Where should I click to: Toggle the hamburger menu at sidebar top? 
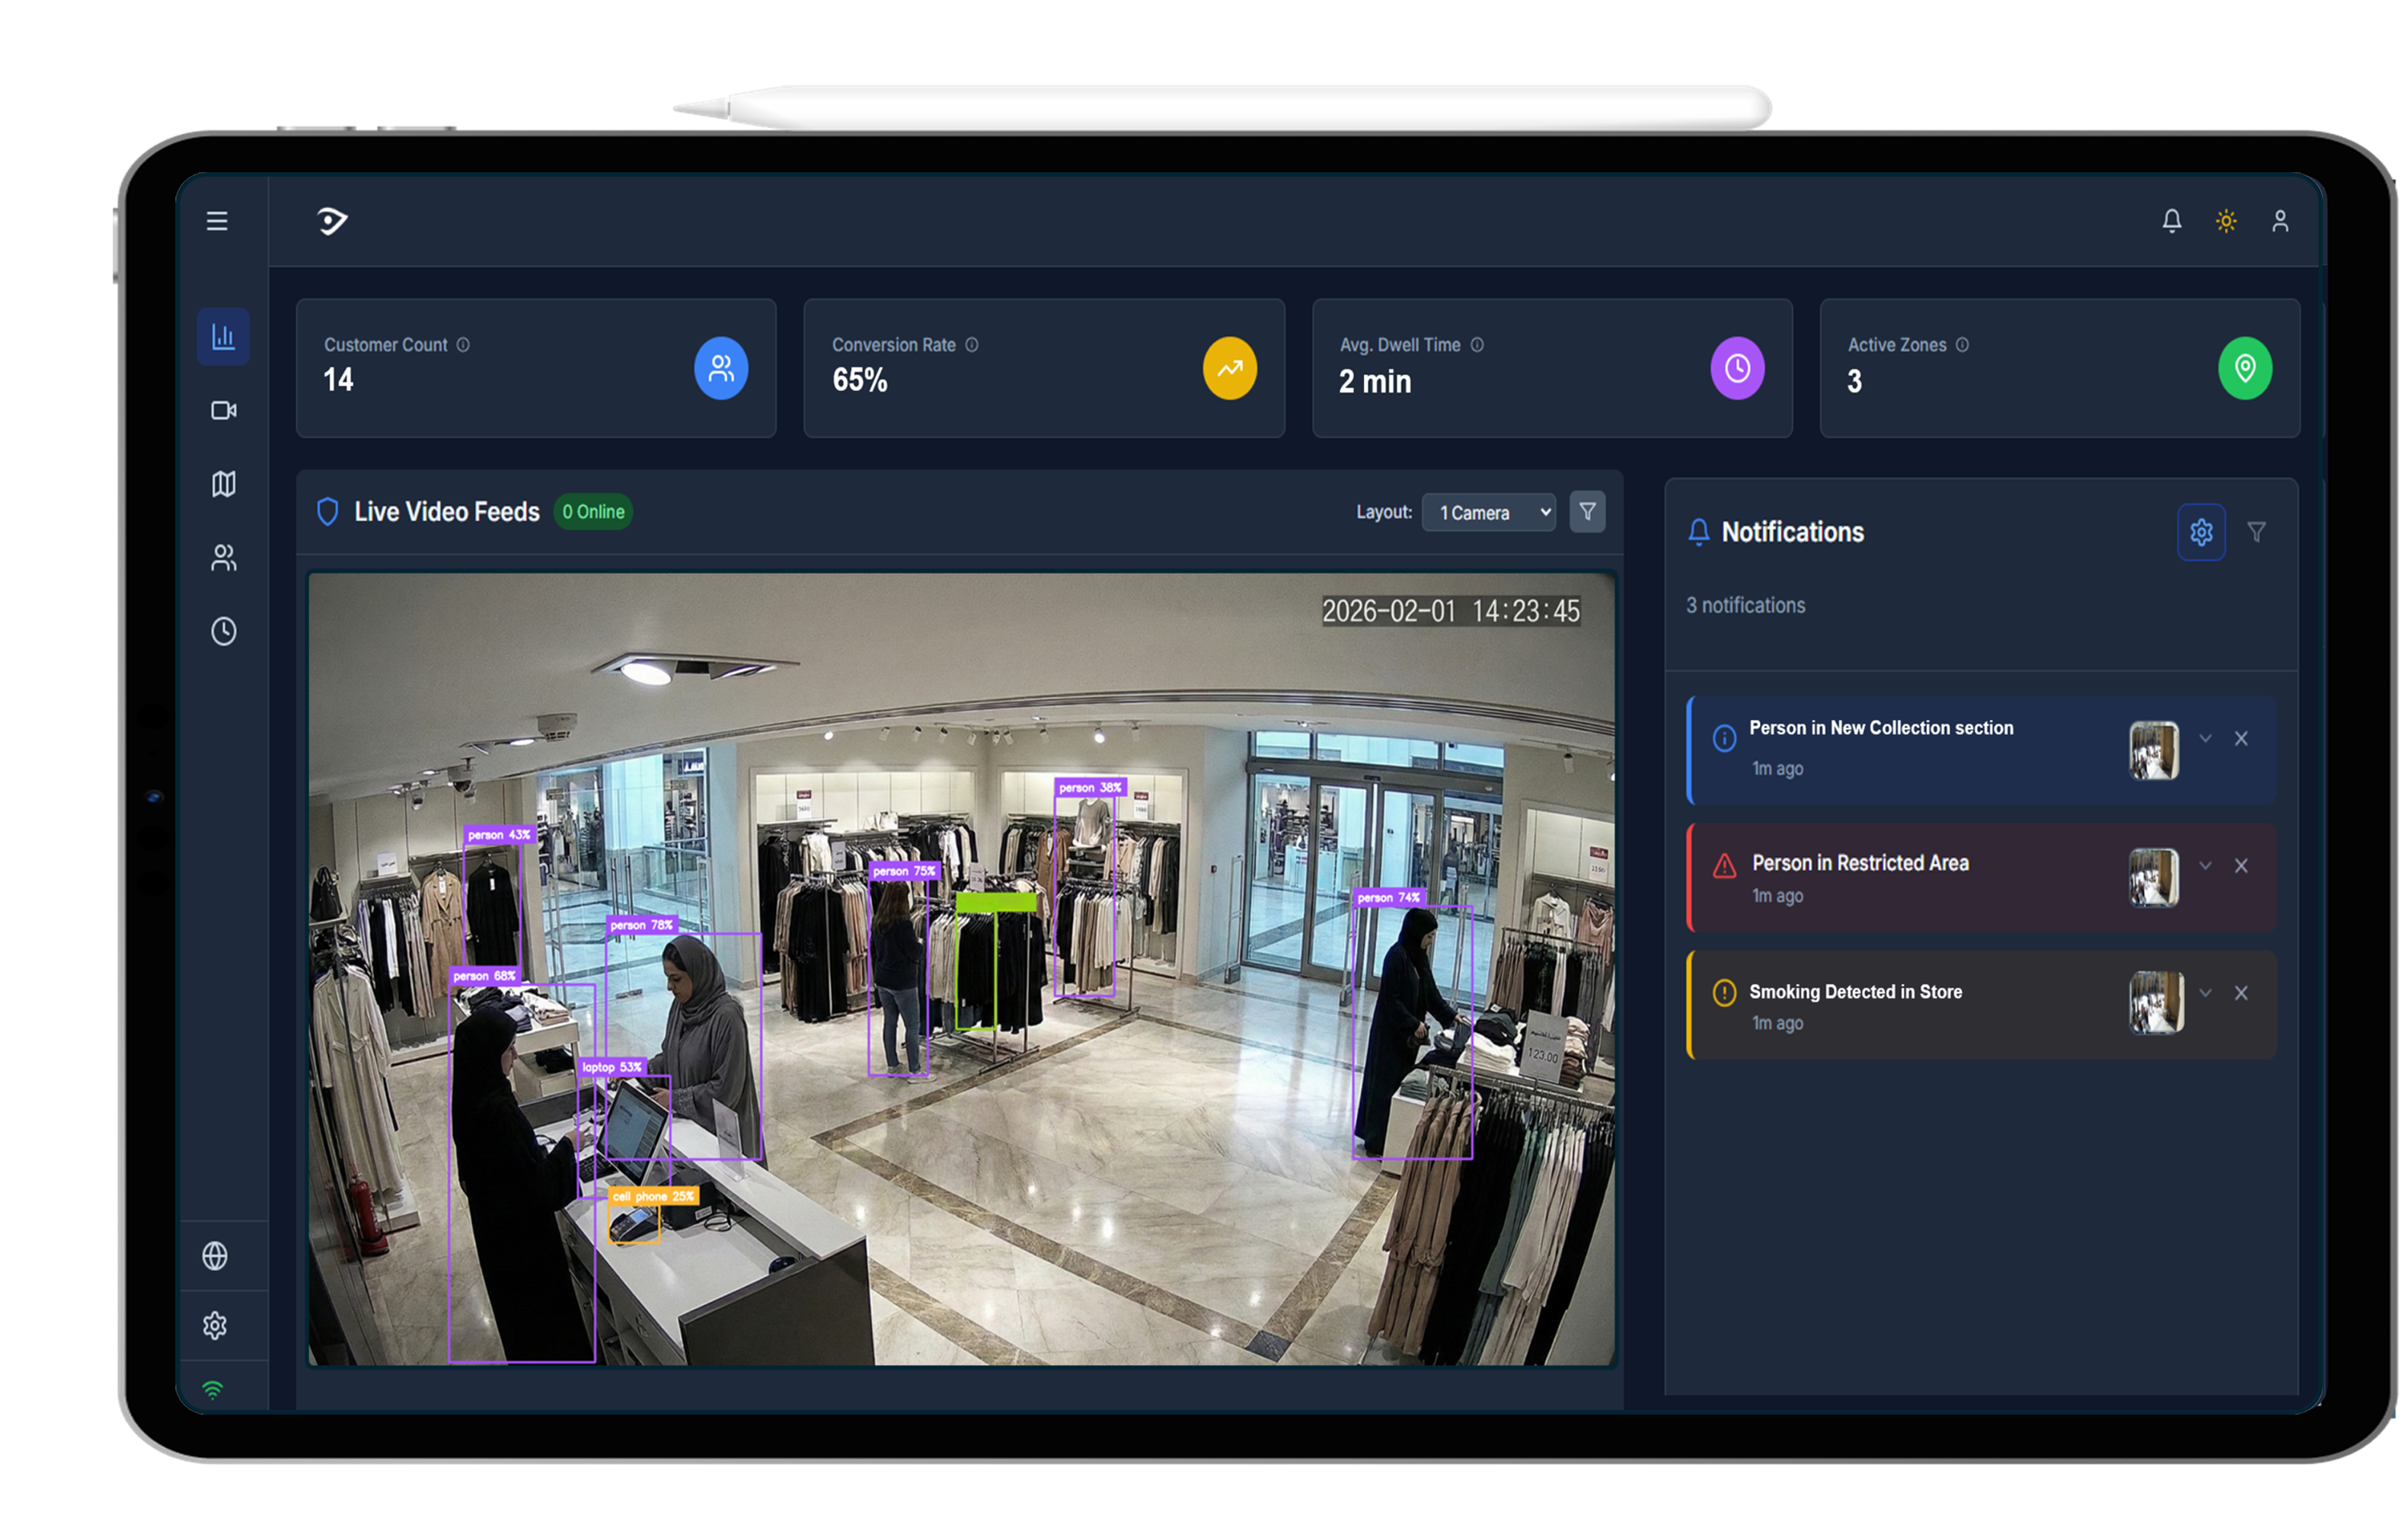(x=217, y=220)
